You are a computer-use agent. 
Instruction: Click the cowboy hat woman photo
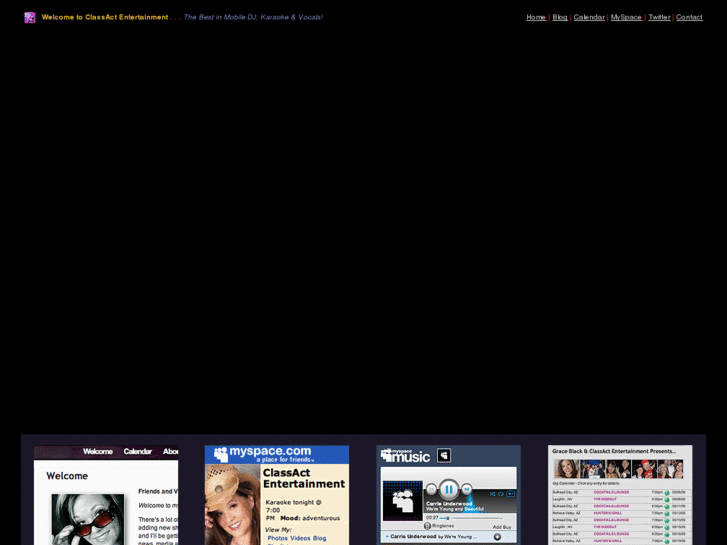tap(232, 505)
